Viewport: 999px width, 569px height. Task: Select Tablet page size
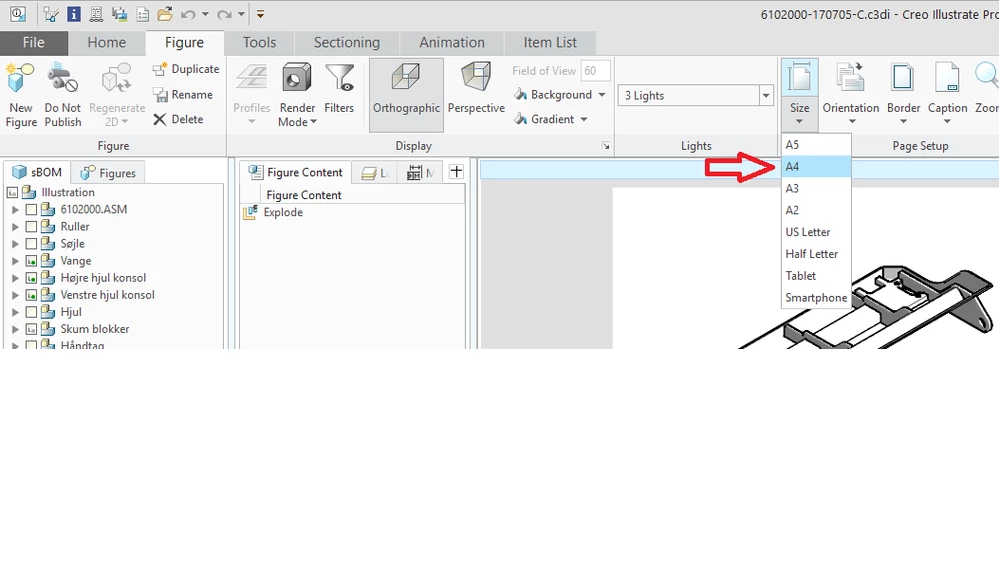tap(816, 276)
